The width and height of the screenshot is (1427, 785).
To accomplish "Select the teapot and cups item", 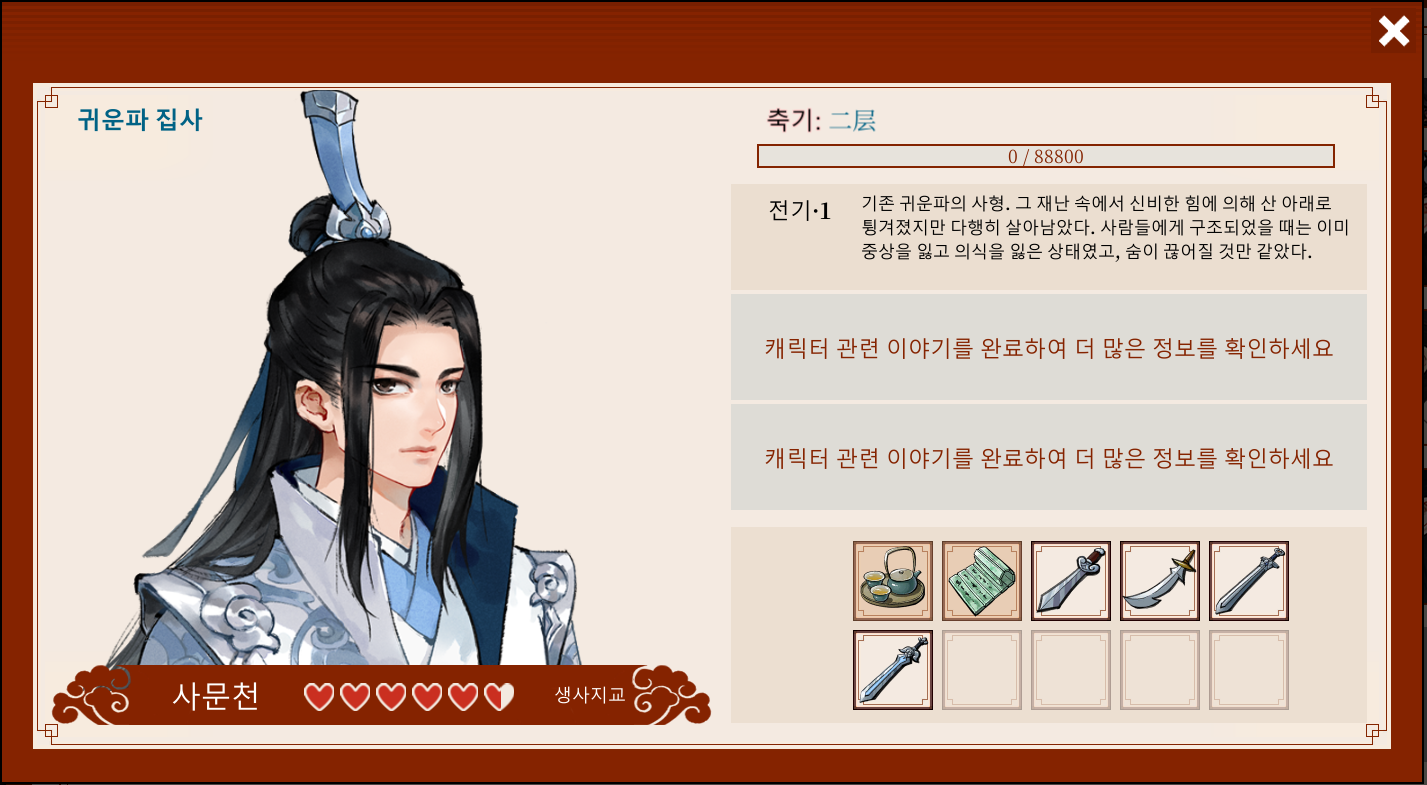I will click(x=893, y=581).
